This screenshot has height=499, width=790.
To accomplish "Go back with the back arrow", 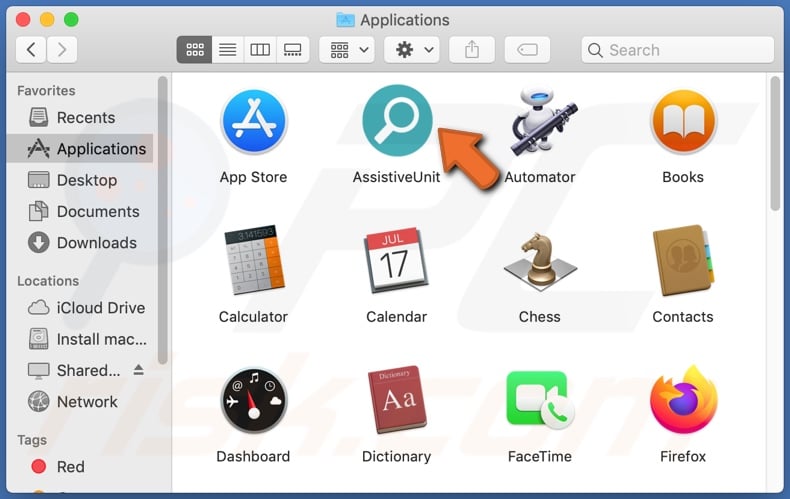I will (31, 50).
